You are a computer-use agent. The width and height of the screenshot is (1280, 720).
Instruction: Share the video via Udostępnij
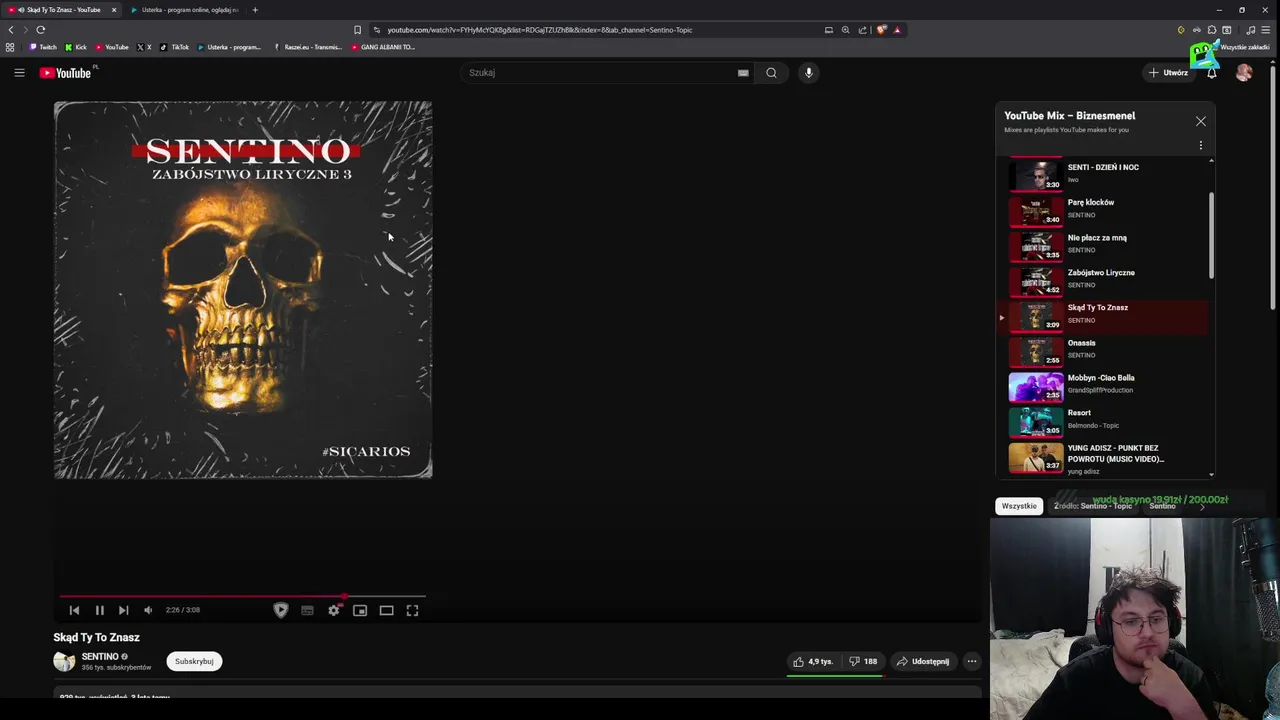pos(922,661)
